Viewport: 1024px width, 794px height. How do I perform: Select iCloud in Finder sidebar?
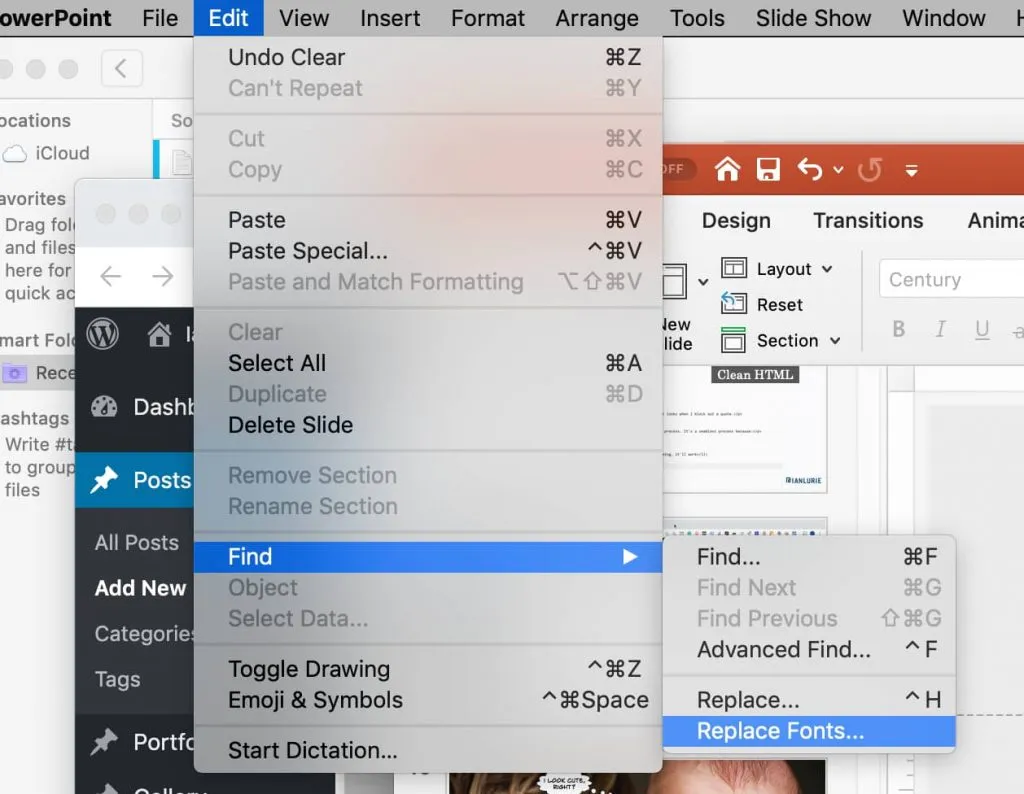[x=62, y=153]
